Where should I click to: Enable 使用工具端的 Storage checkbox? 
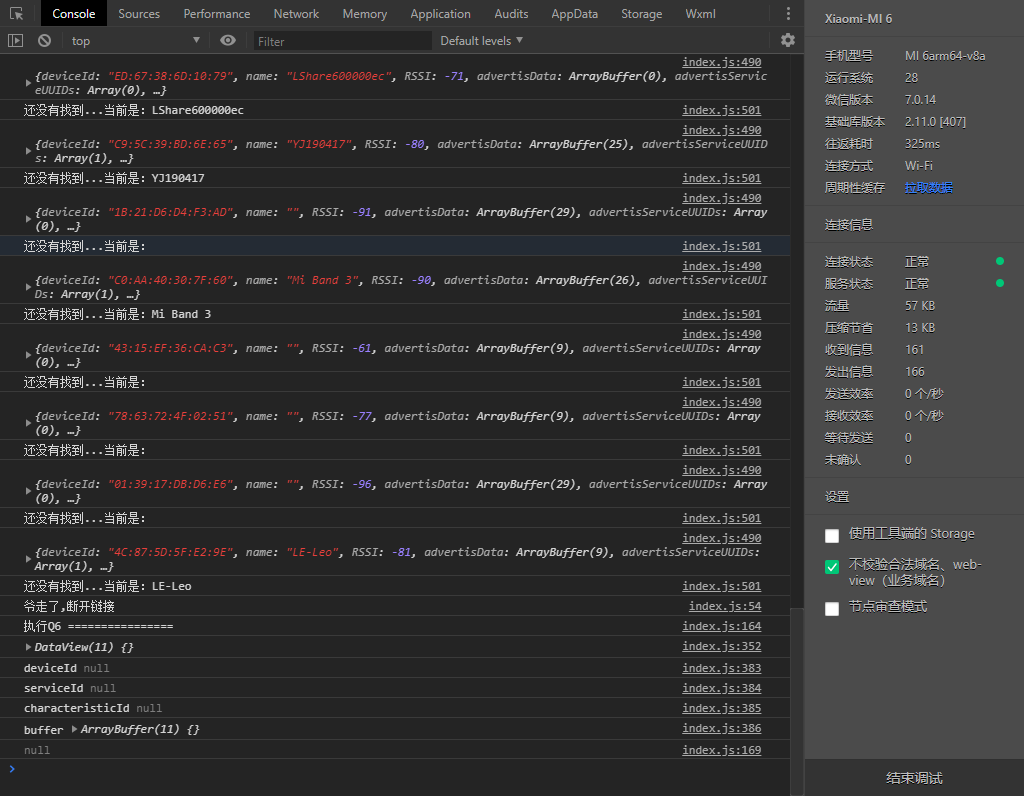[832, 536]
